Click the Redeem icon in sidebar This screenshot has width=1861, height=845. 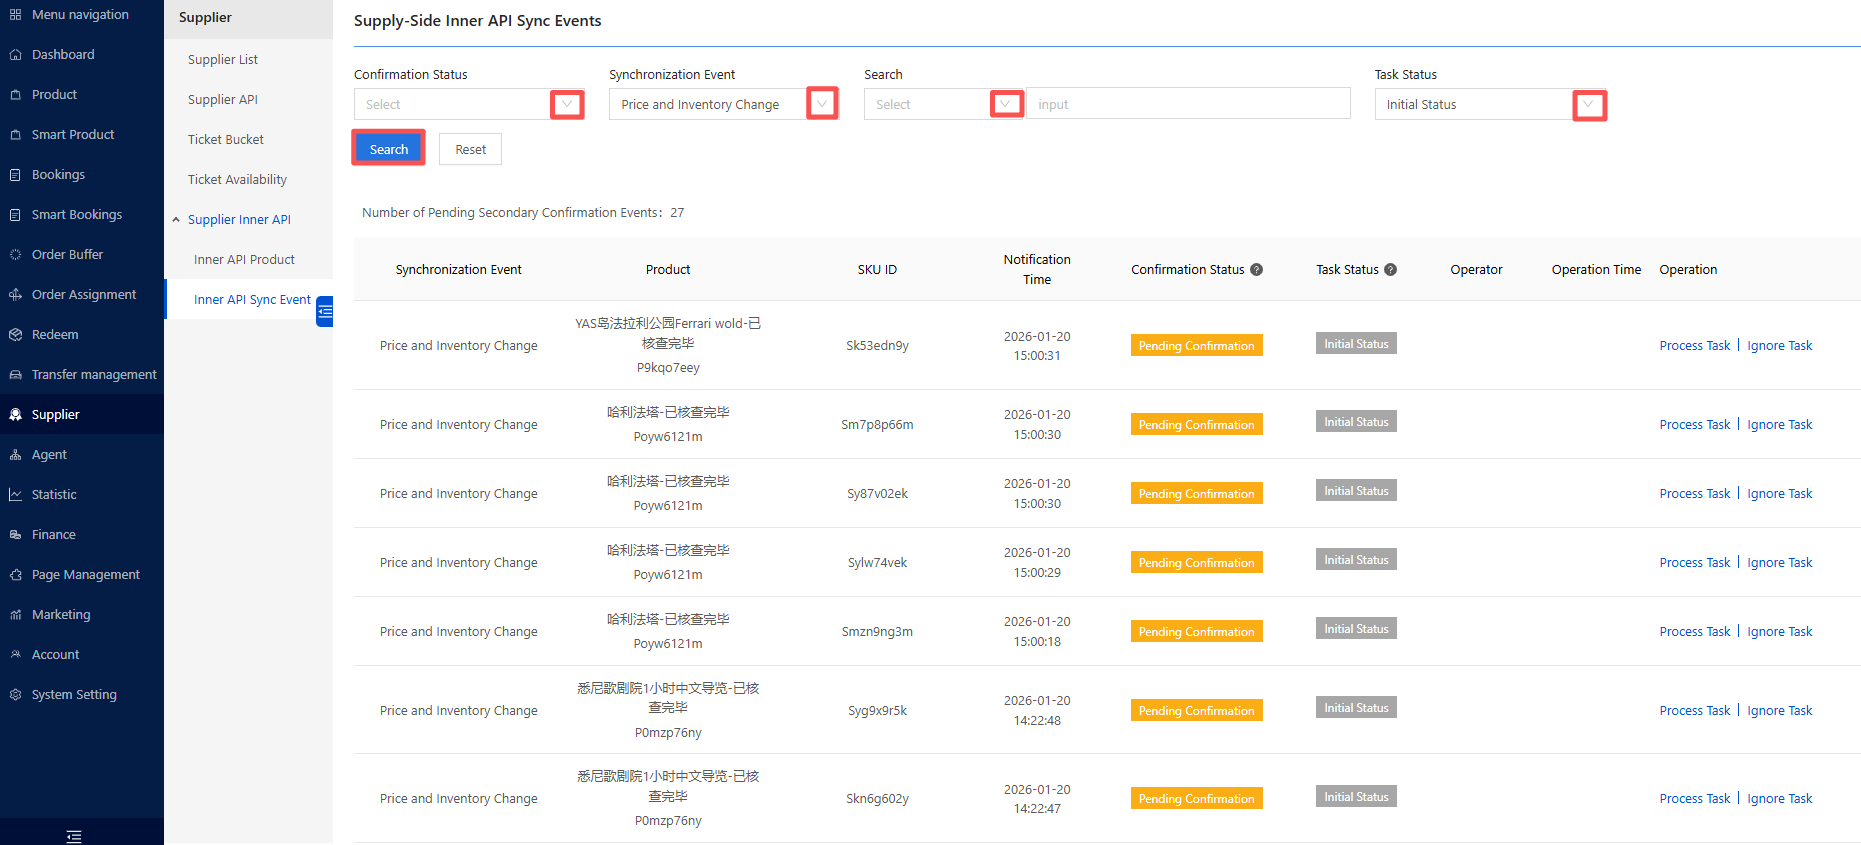(x=15, y=335)
